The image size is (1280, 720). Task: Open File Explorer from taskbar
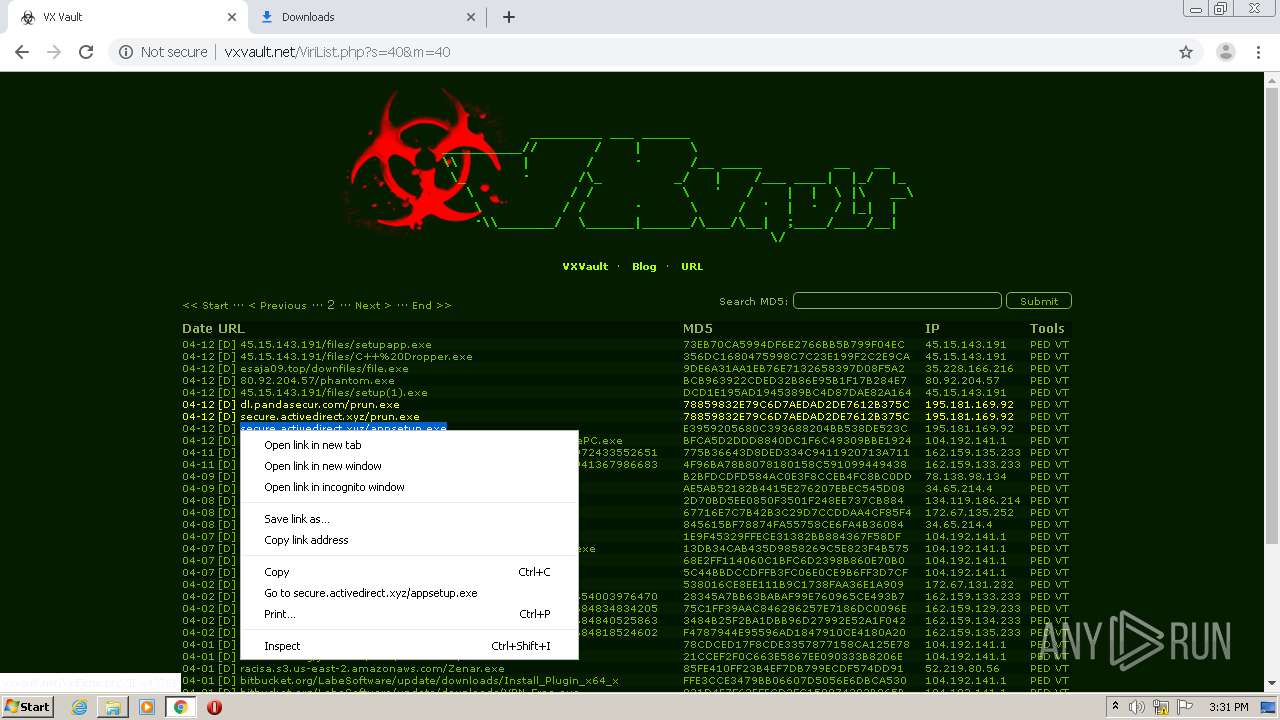coord(113,707)
